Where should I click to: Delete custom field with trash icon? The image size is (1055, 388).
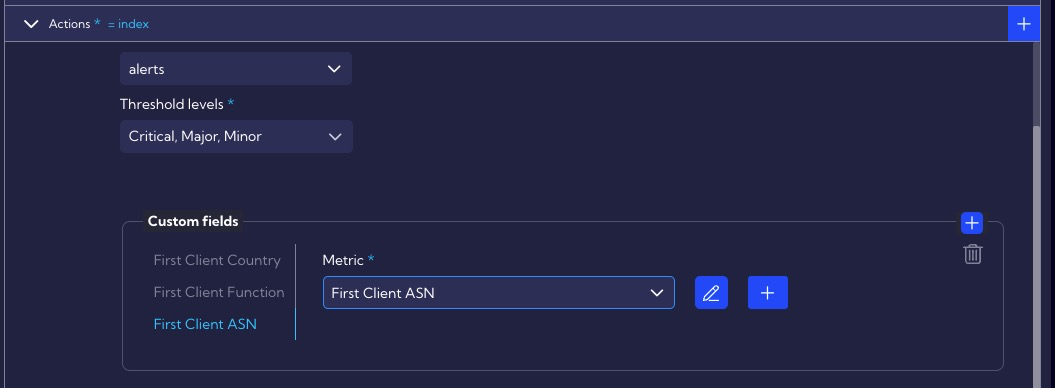click(972, 254)
